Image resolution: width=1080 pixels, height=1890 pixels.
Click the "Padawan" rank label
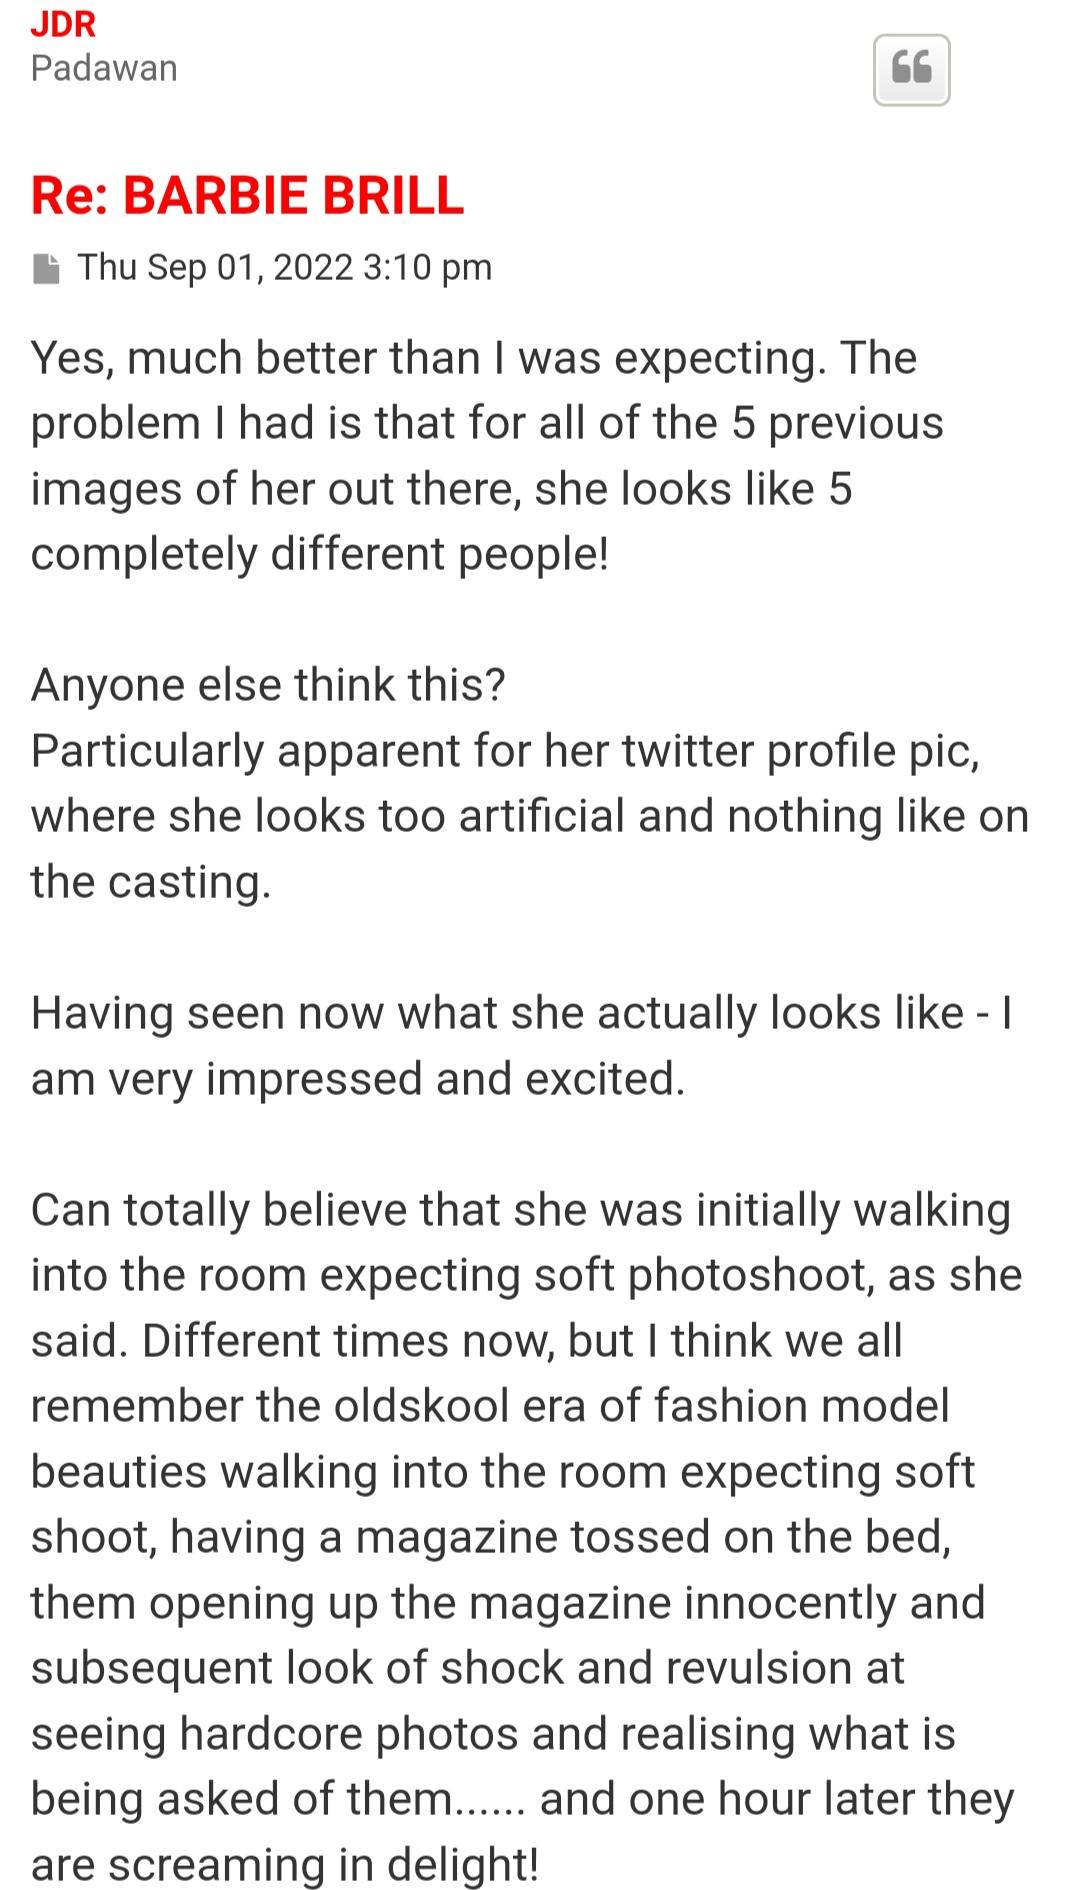coord(104,68)
